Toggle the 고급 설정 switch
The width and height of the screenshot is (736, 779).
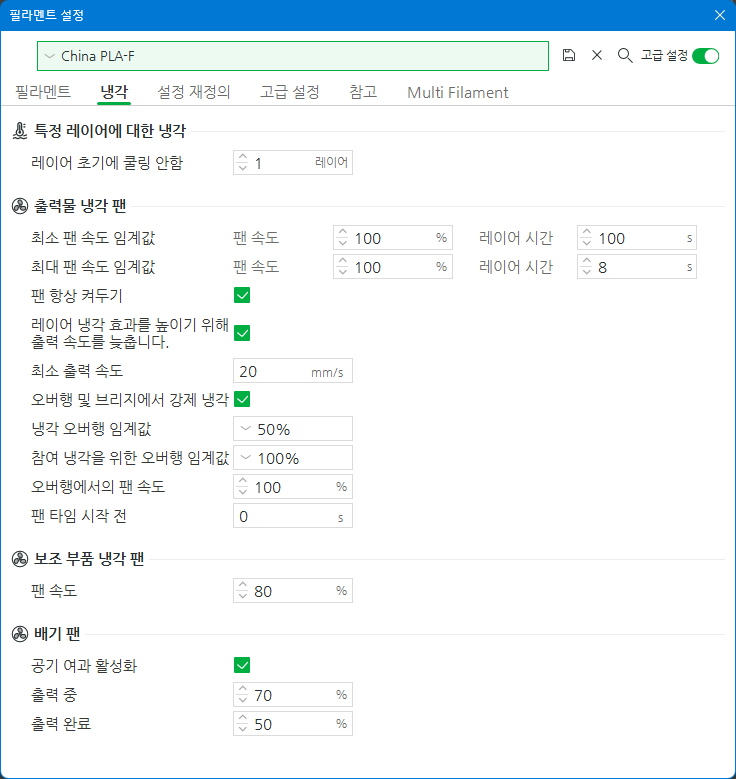click(706, 56)
